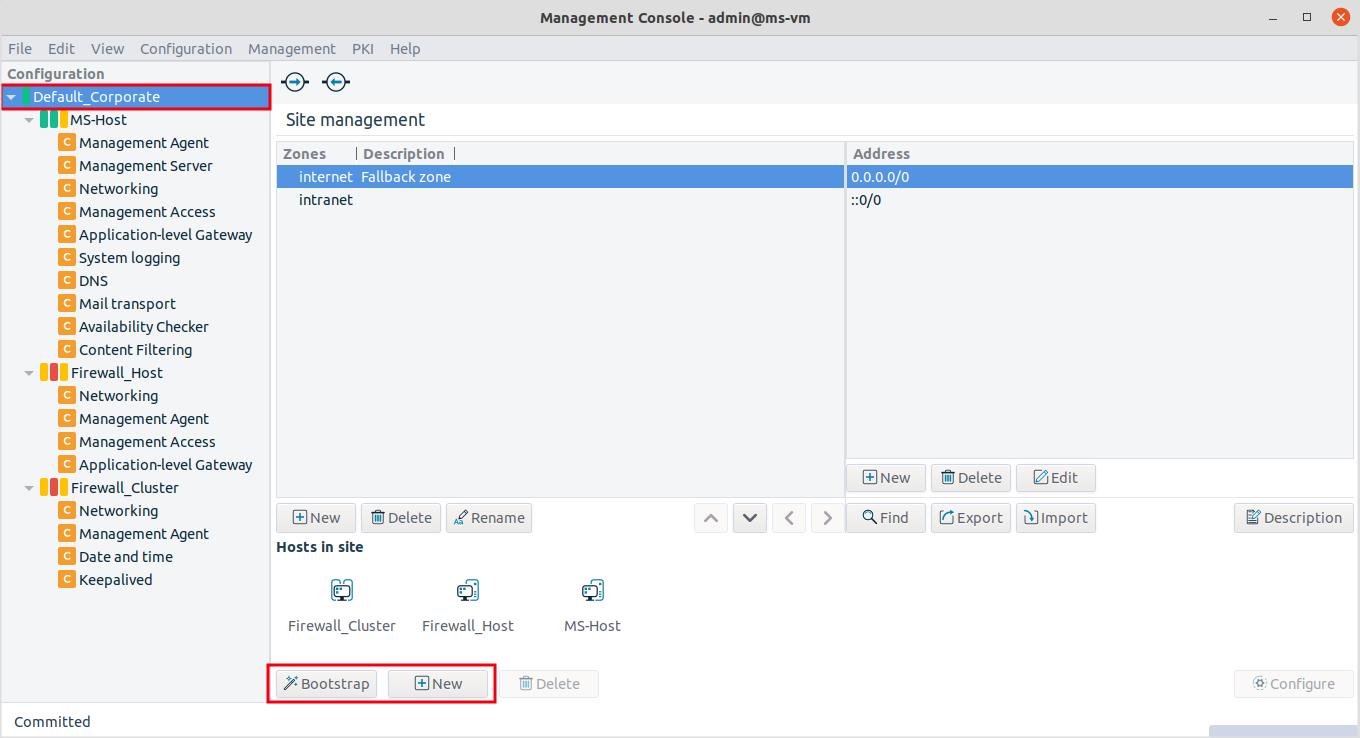1360x738 pixels.
Task: Select Management Agent under Firewall_Cluster
Action: pos(144,534)
